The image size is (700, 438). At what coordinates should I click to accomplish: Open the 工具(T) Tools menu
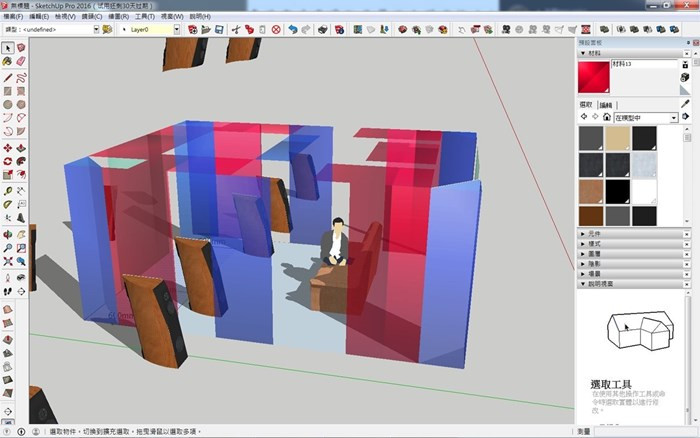tap(144, 17)
